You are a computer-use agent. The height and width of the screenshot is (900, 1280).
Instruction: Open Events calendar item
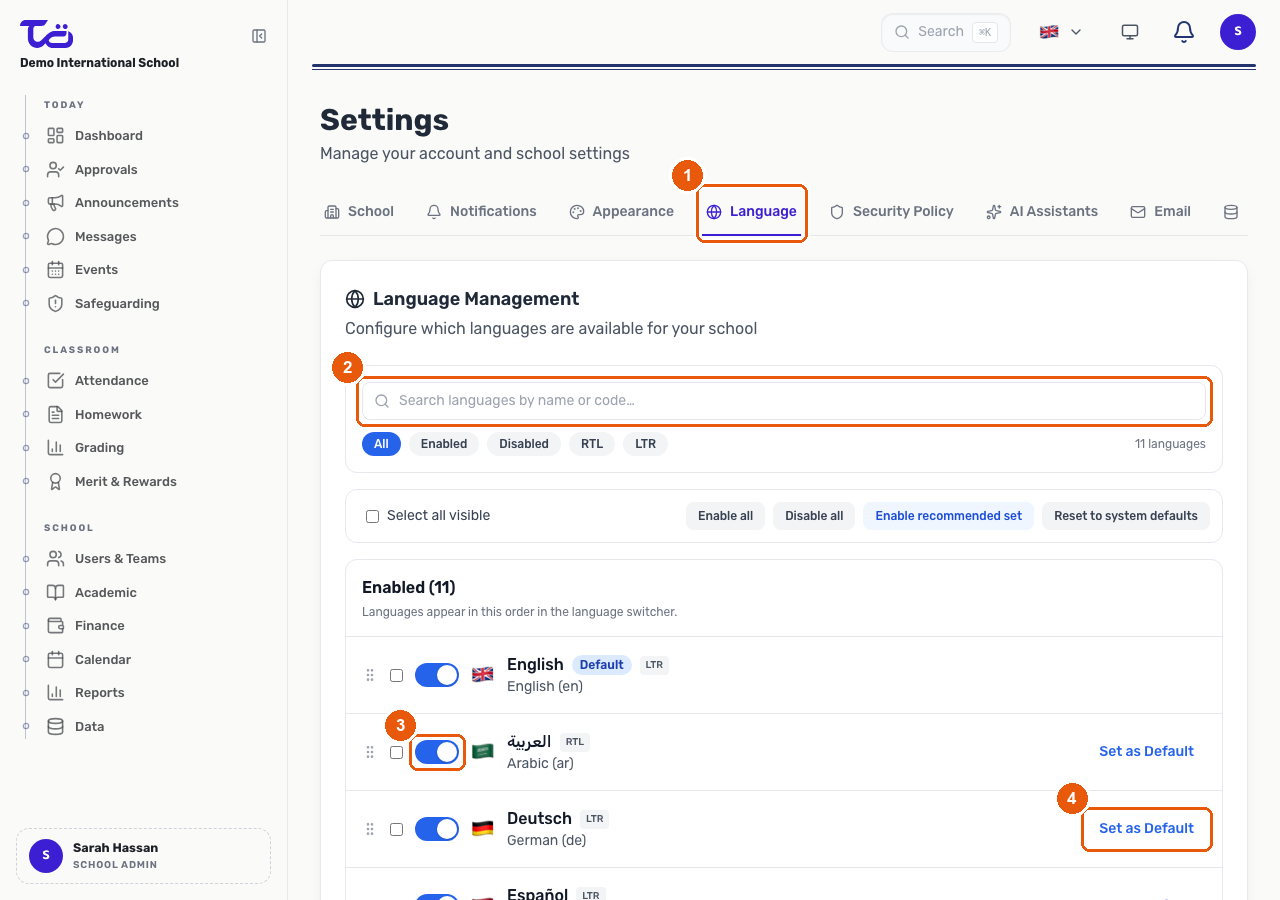coord(83,270)
